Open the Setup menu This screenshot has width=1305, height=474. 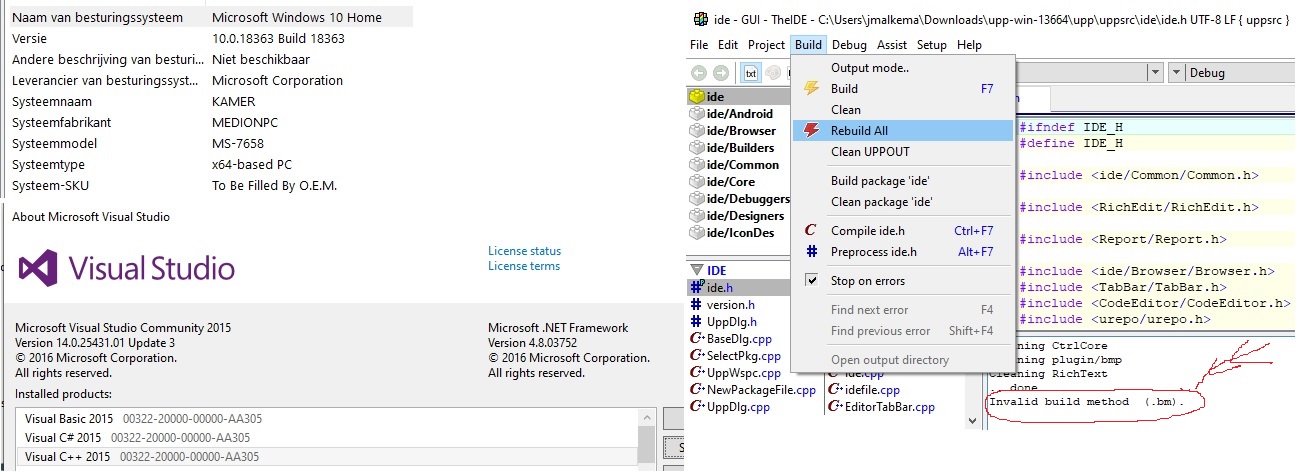click(931, 45)
